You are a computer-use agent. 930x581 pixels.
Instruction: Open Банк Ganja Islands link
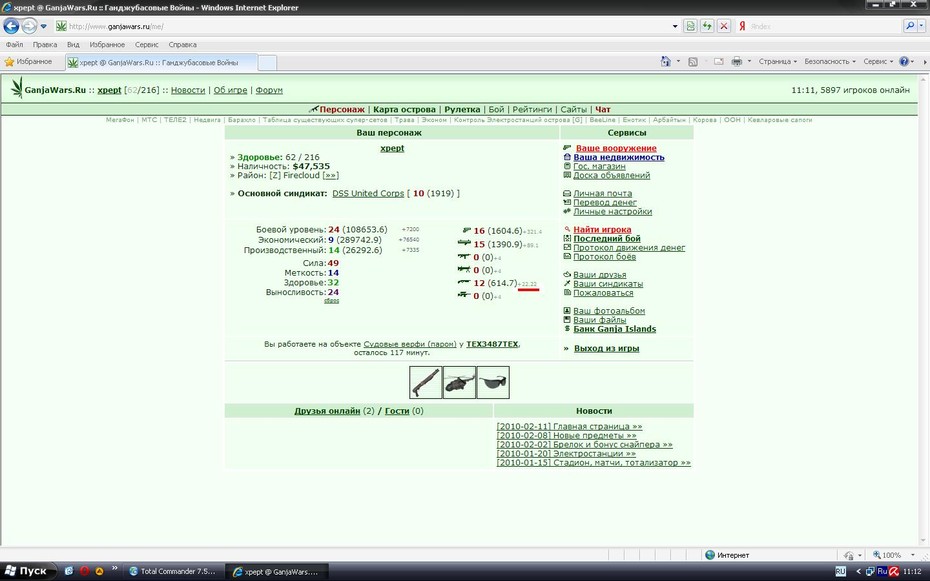(614, 328)
